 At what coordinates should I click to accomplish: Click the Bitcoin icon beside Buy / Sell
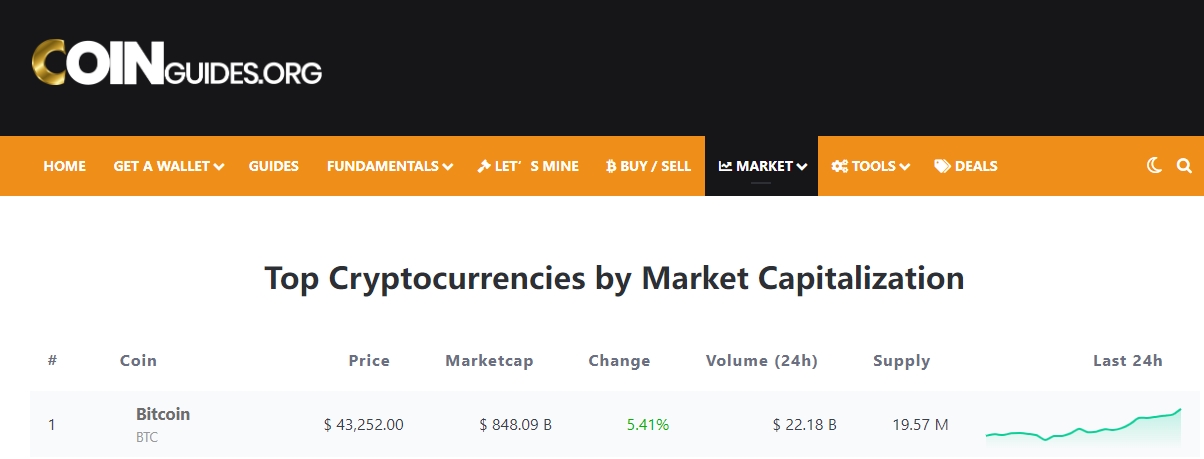(x=610, y=166)
